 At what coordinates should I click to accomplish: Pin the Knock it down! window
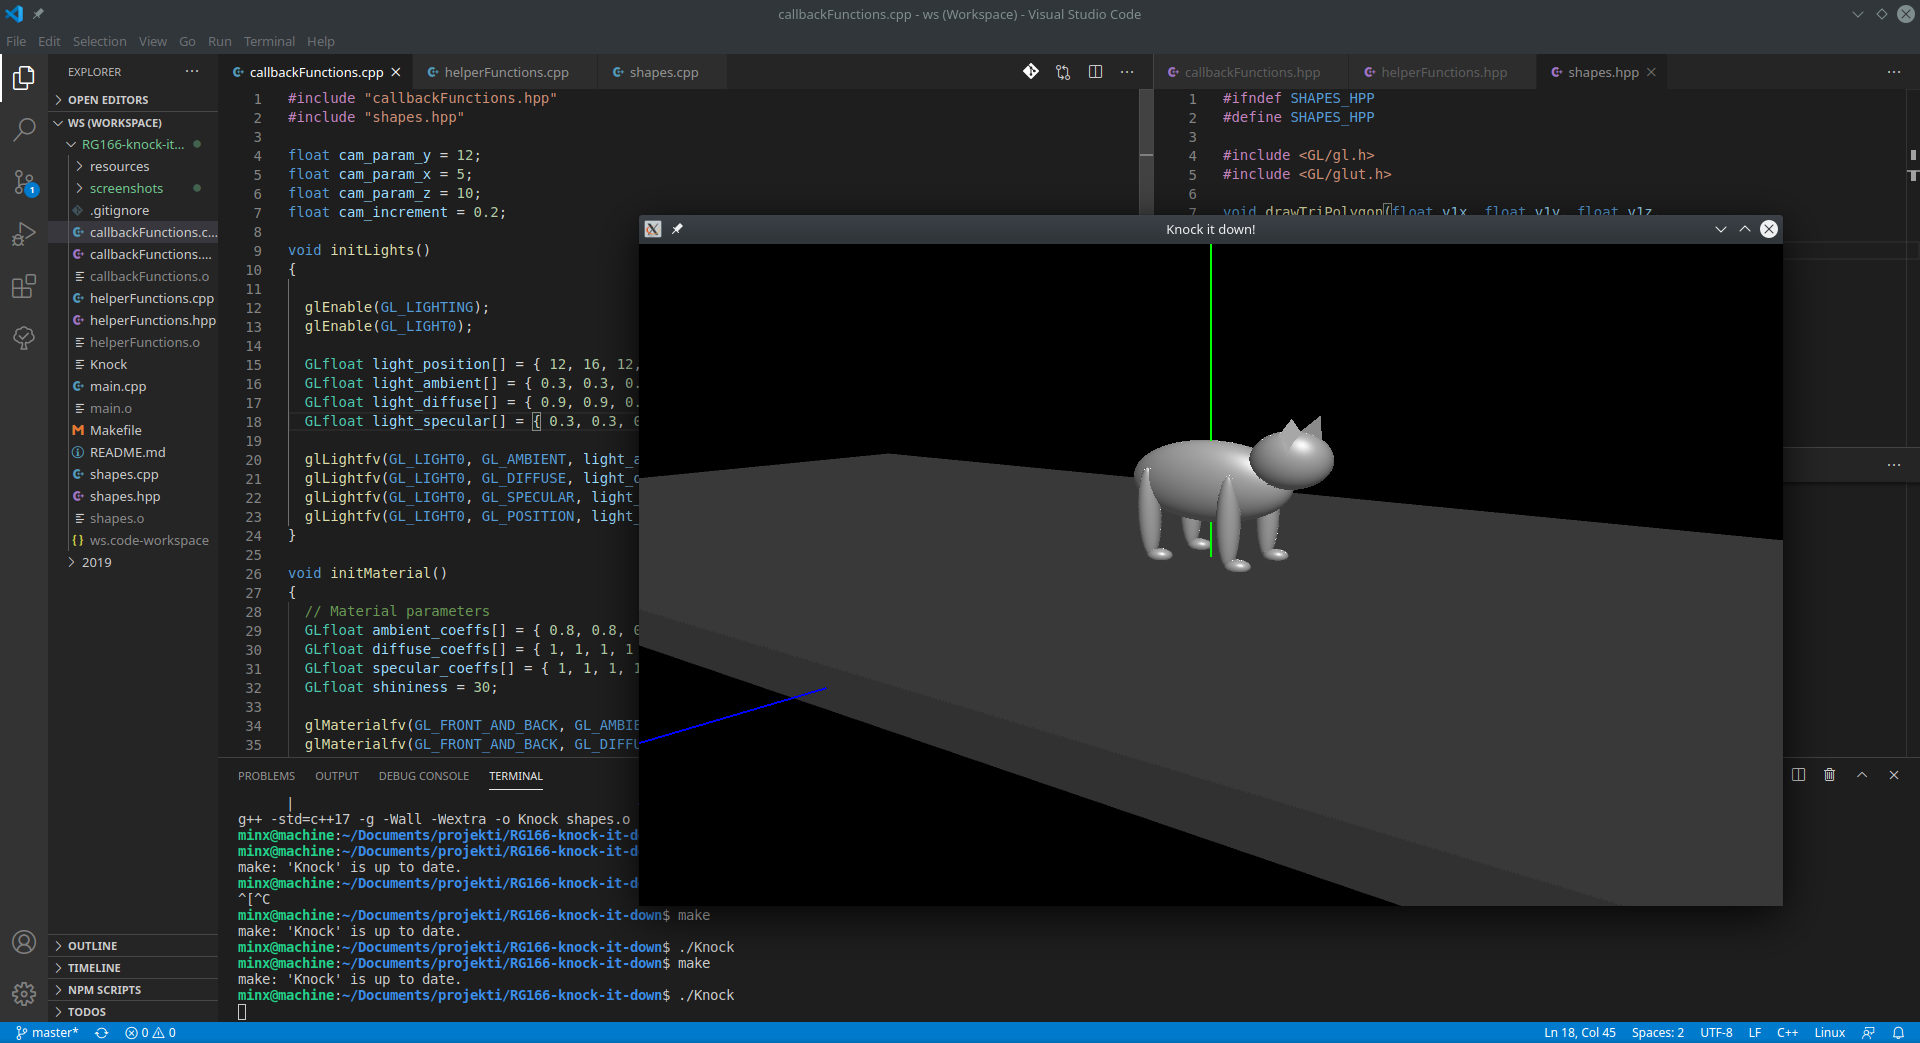[x=677, y=229]
